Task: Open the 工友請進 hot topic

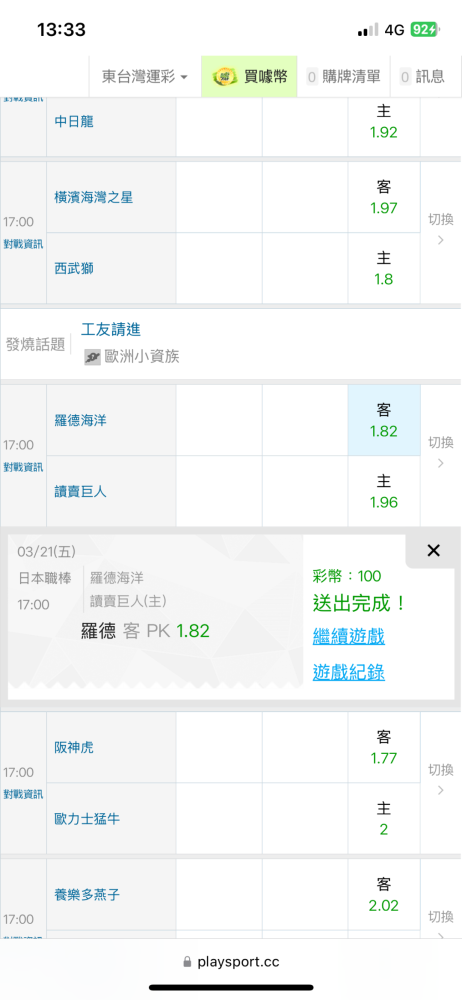Action: [110, 330]
